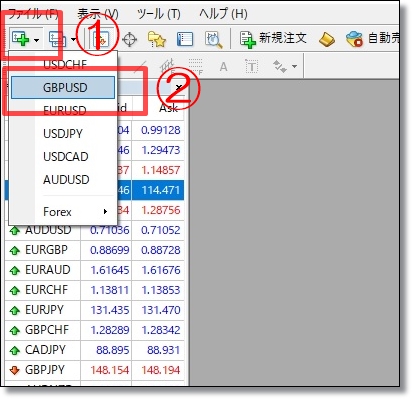Click the New Chart plus icon

(21, 39)
